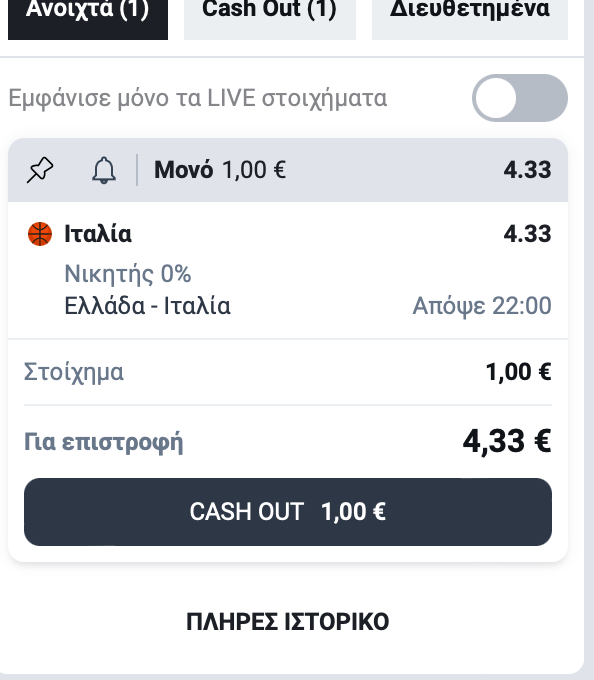Enable notifications with the bell icon
594x680 pixels.
pos(104,170)
